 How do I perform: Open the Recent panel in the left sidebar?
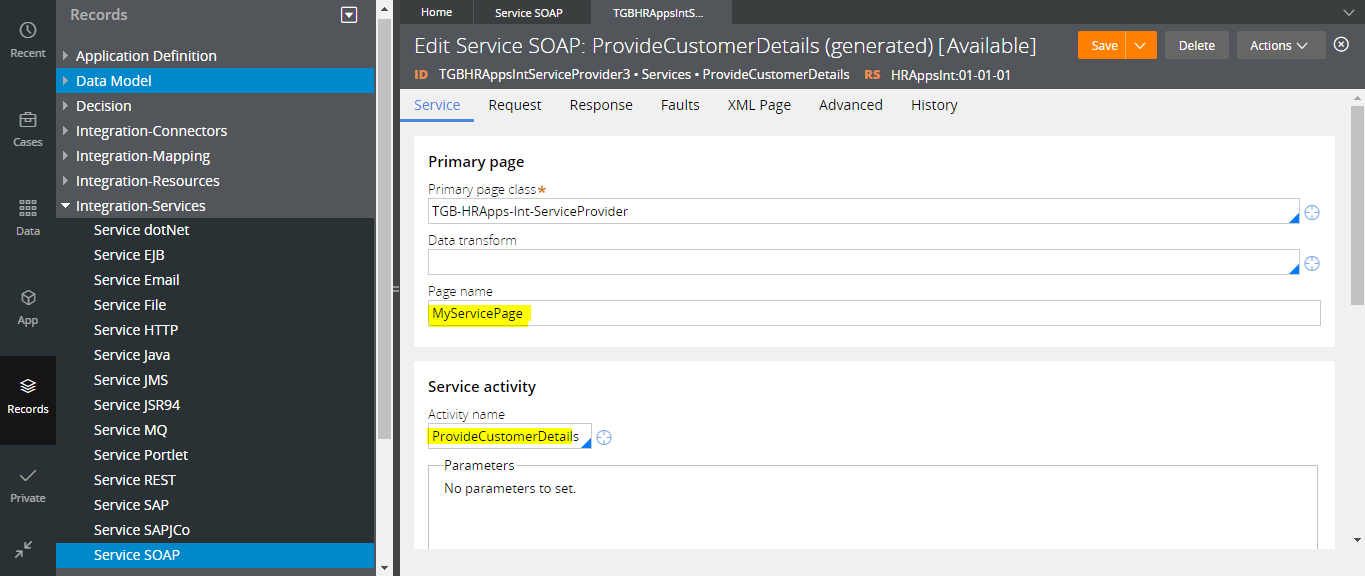[x=27, y=38]
